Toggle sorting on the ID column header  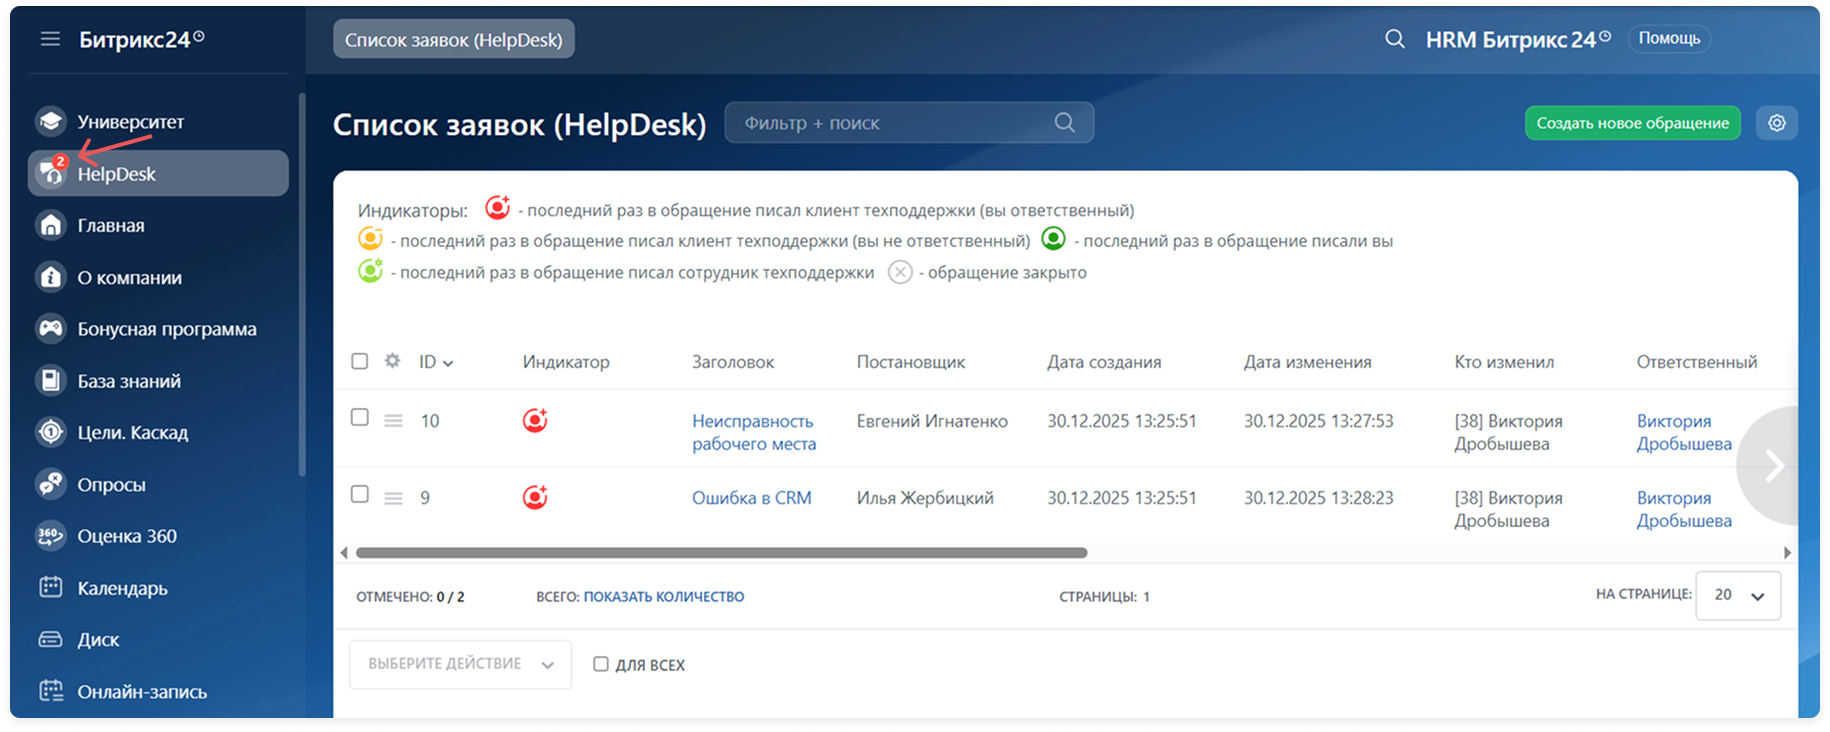point(435,362)
